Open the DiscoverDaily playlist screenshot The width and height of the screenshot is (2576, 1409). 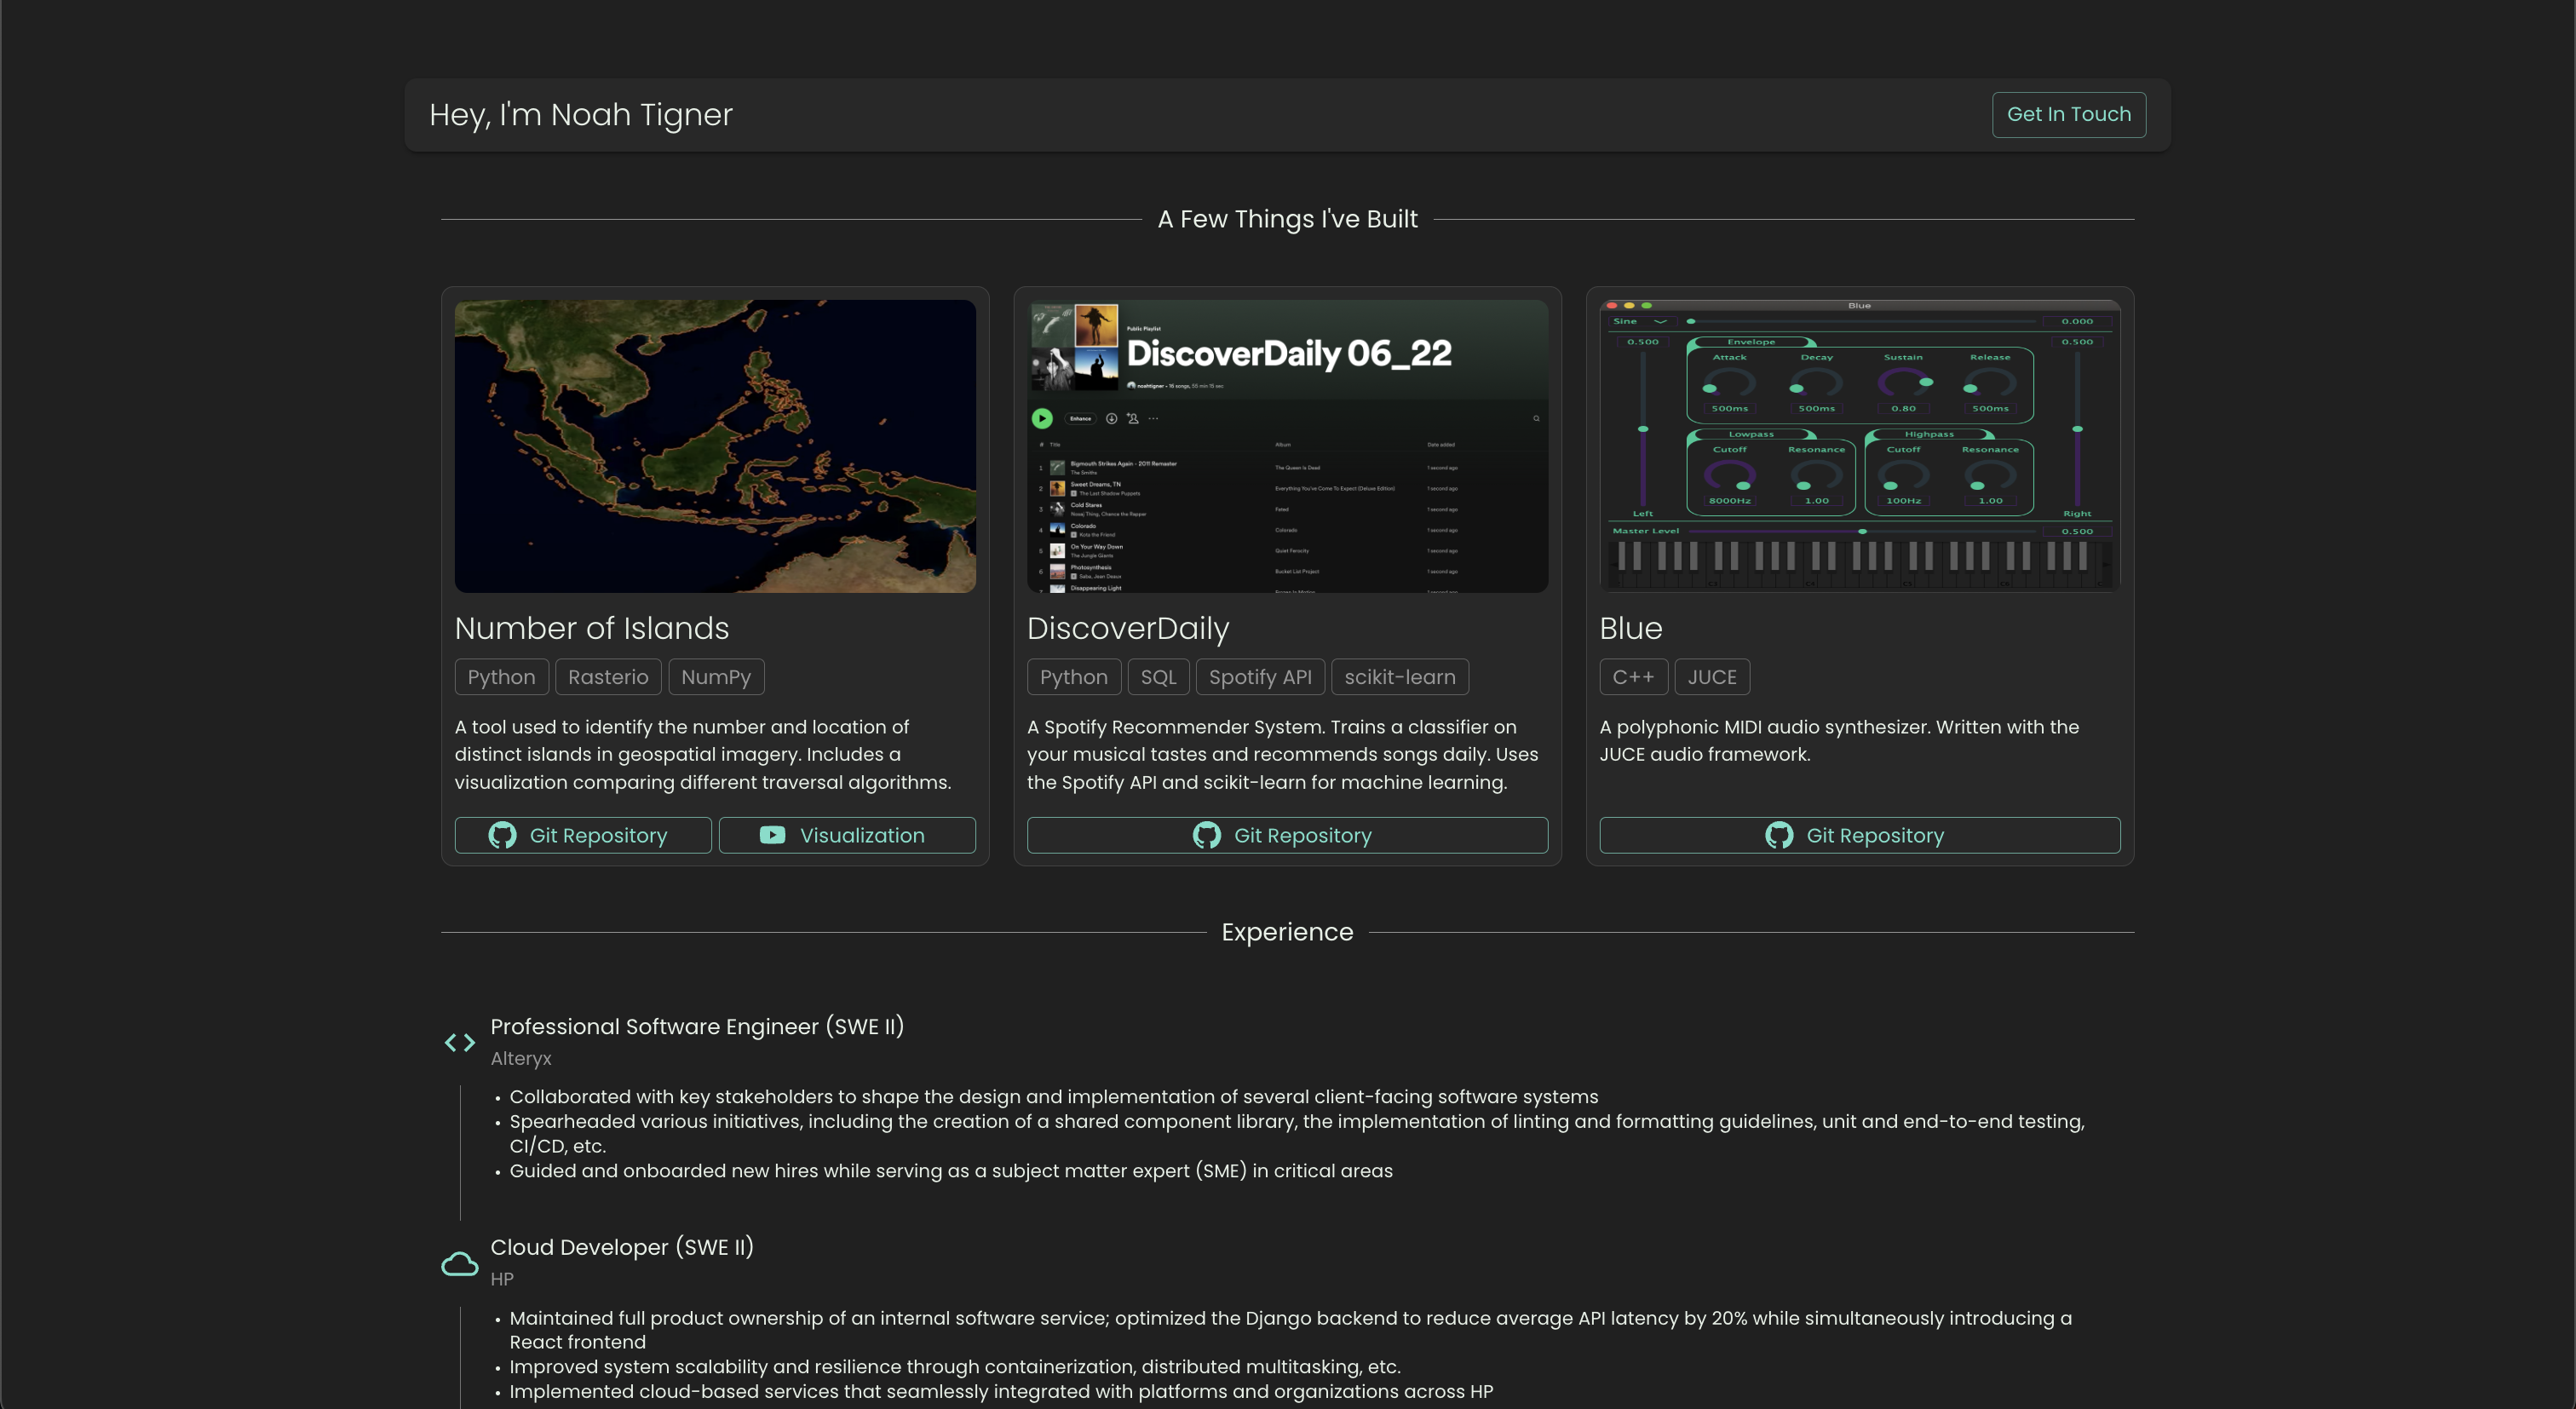[1287, 446]
